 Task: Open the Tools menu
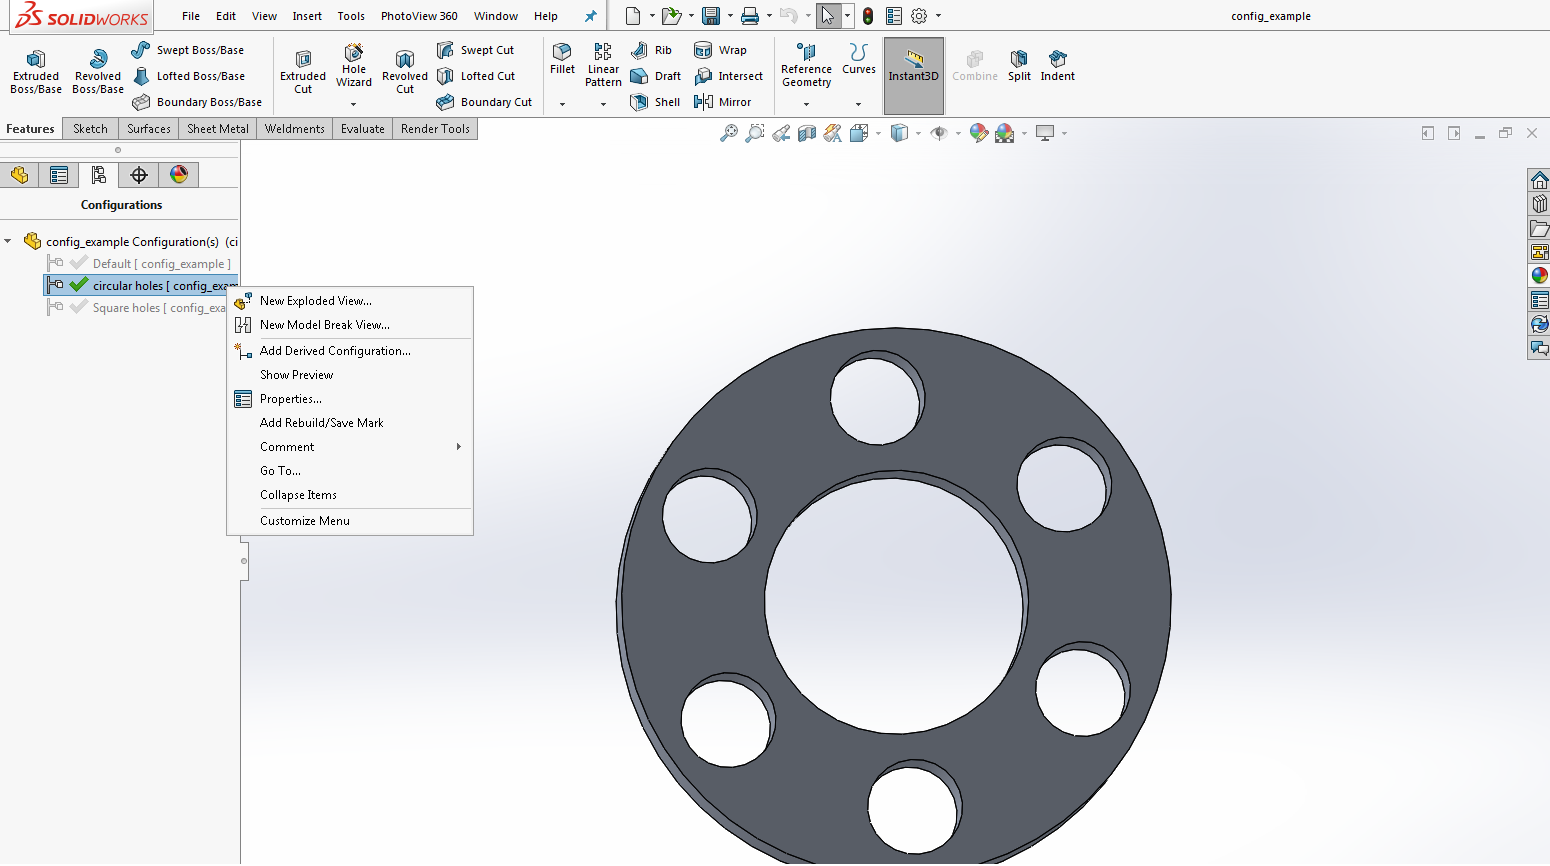(x=351, y=16)
